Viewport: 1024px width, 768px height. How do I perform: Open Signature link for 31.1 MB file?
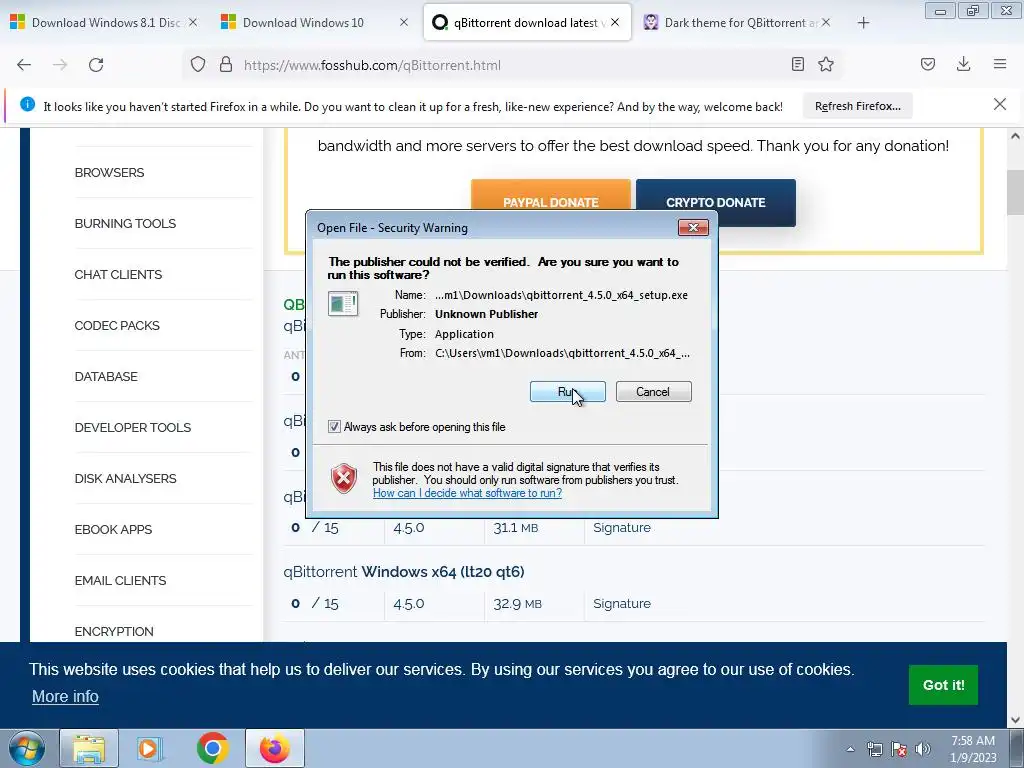622,527
